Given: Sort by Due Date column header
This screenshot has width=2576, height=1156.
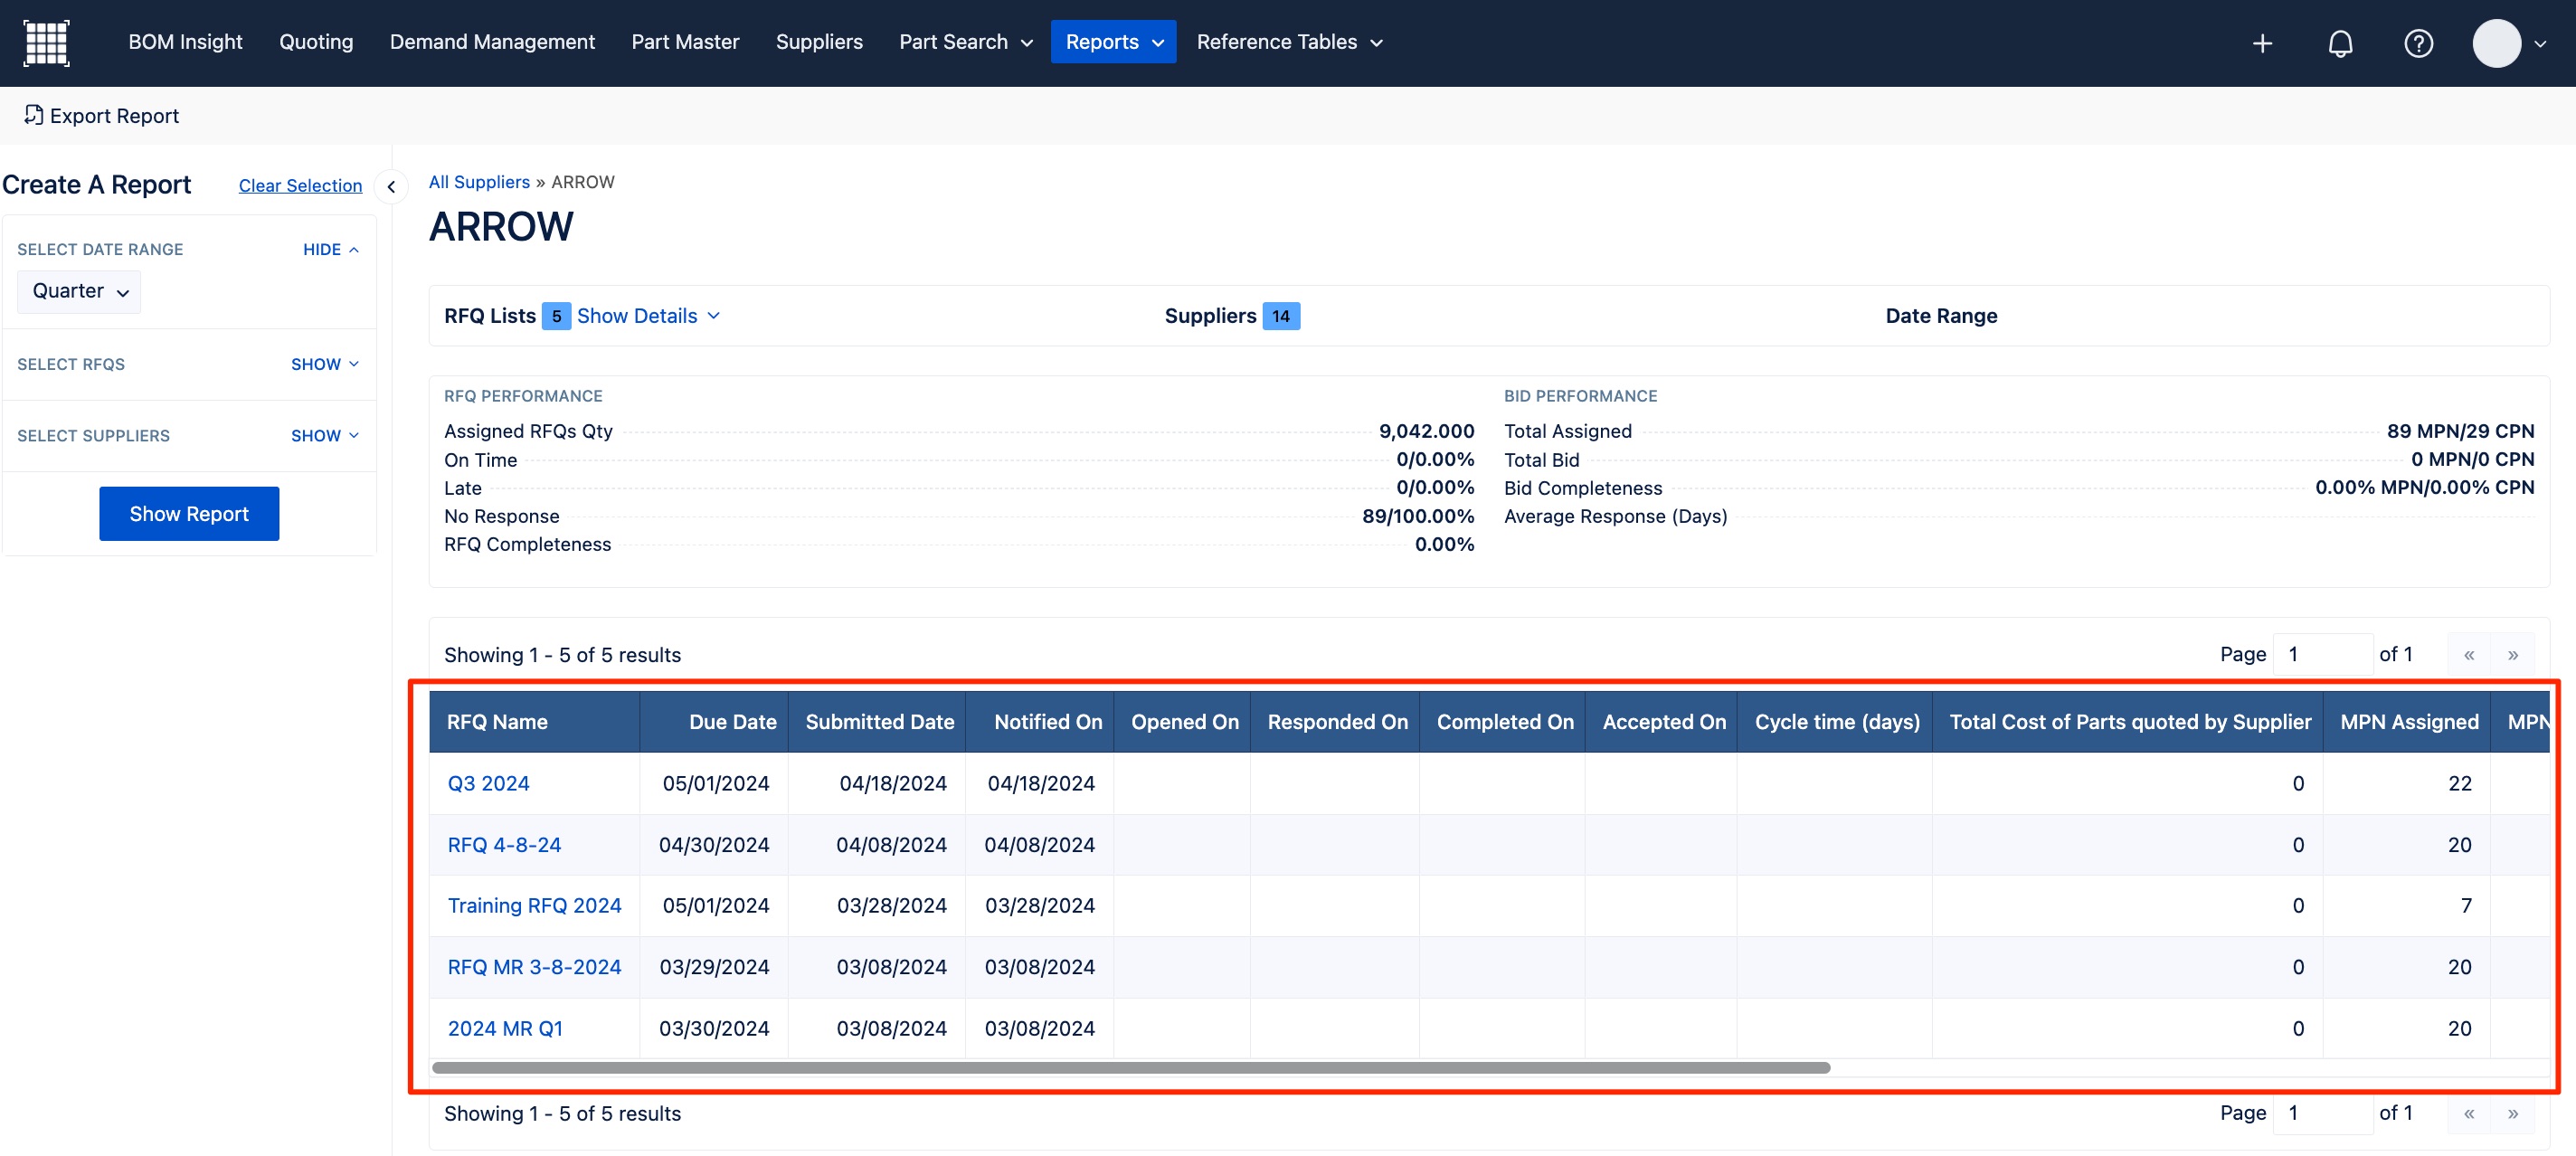Looking at the screenshot, I should pyautogui.click(x=714, y=722).
